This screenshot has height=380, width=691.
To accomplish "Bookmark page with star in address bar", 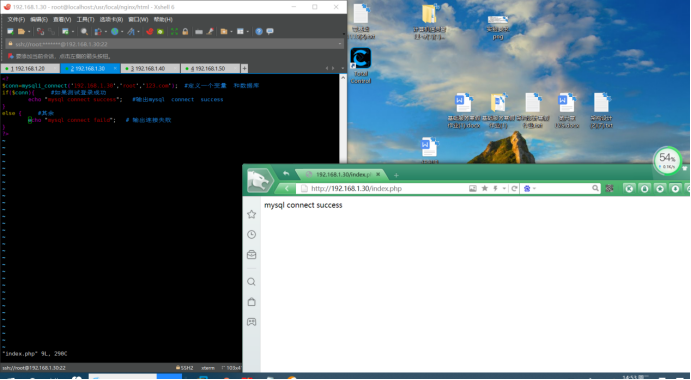I will click(x=484, y=188).
